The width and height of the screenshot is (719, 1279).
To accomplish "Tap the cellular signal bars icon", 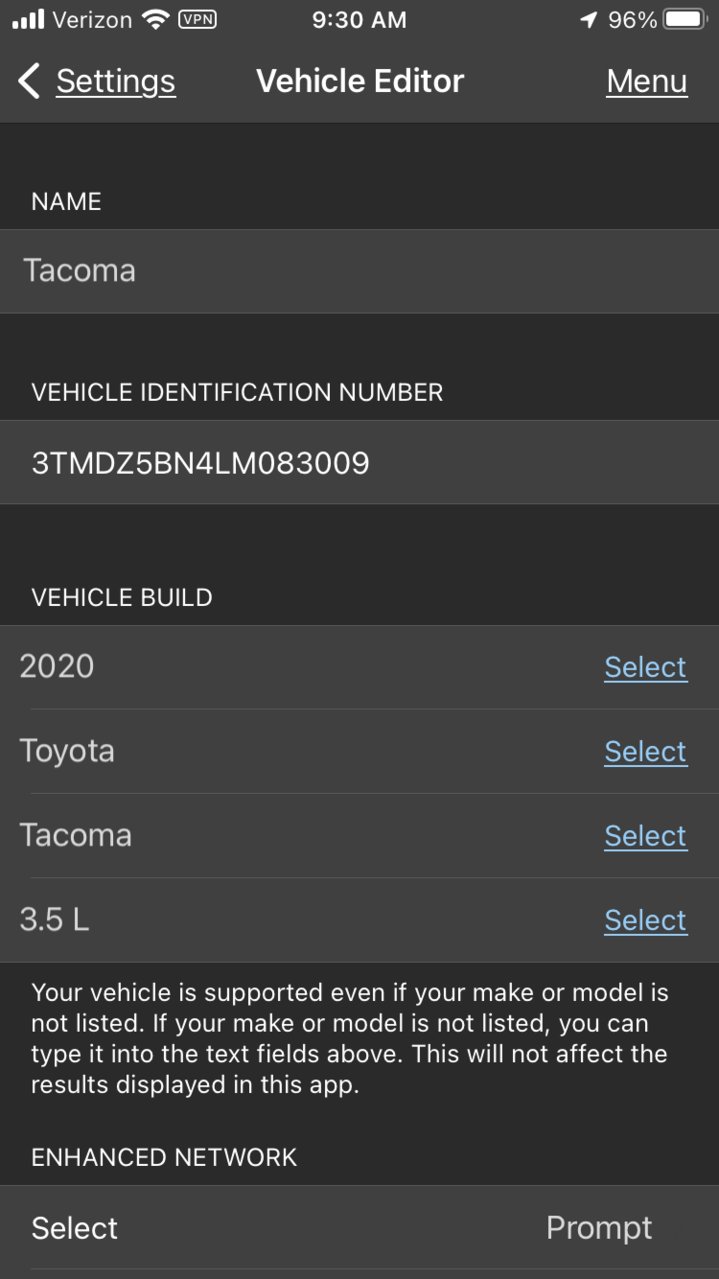I will click(28, 19).
